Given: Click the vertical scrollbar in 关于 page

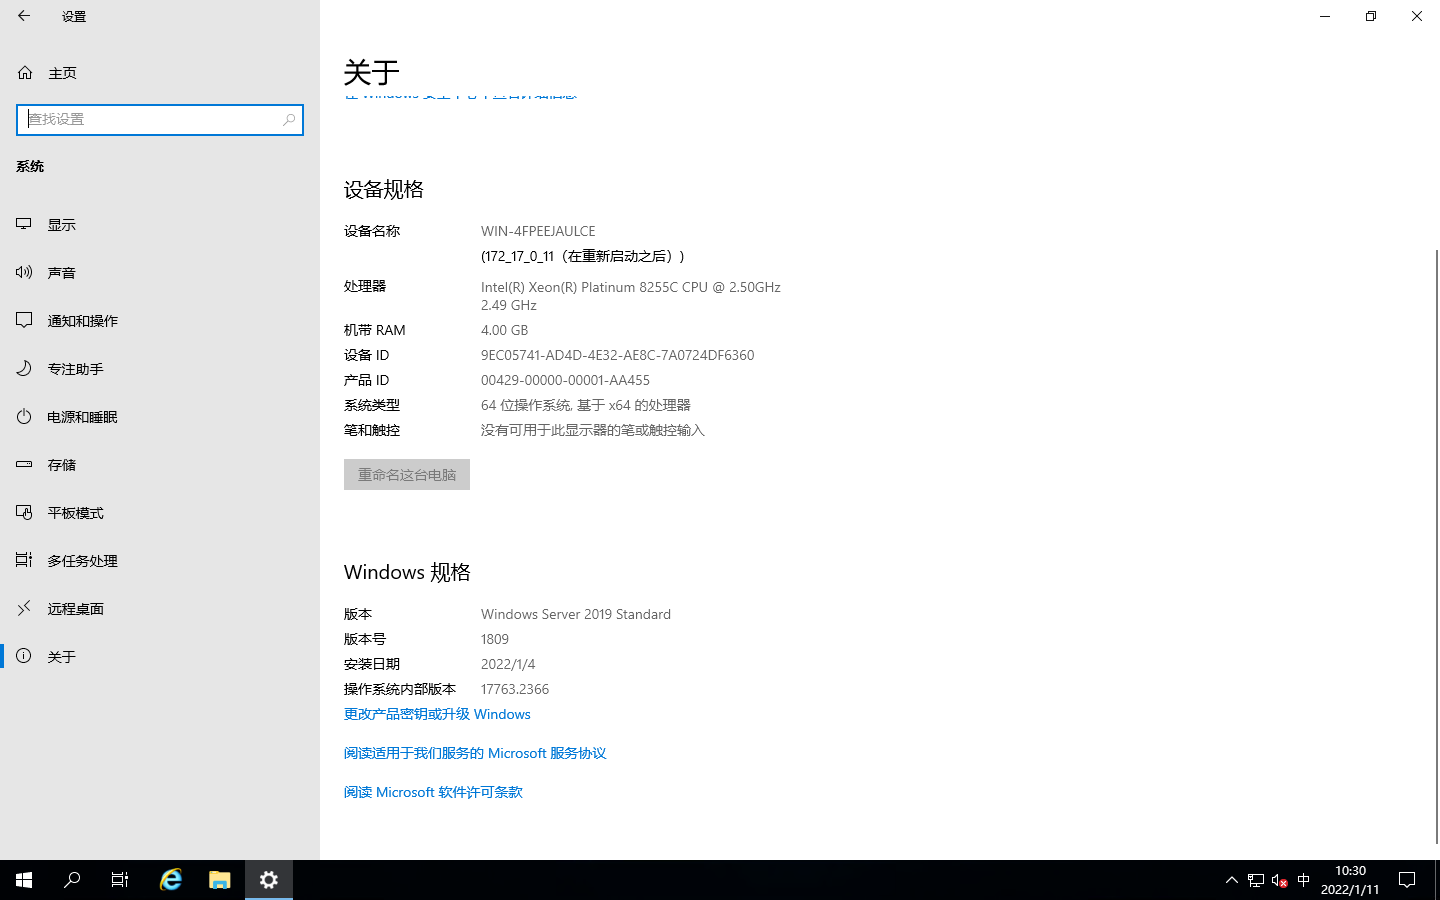Looking at the screenshot, I should coord(1437,545).
